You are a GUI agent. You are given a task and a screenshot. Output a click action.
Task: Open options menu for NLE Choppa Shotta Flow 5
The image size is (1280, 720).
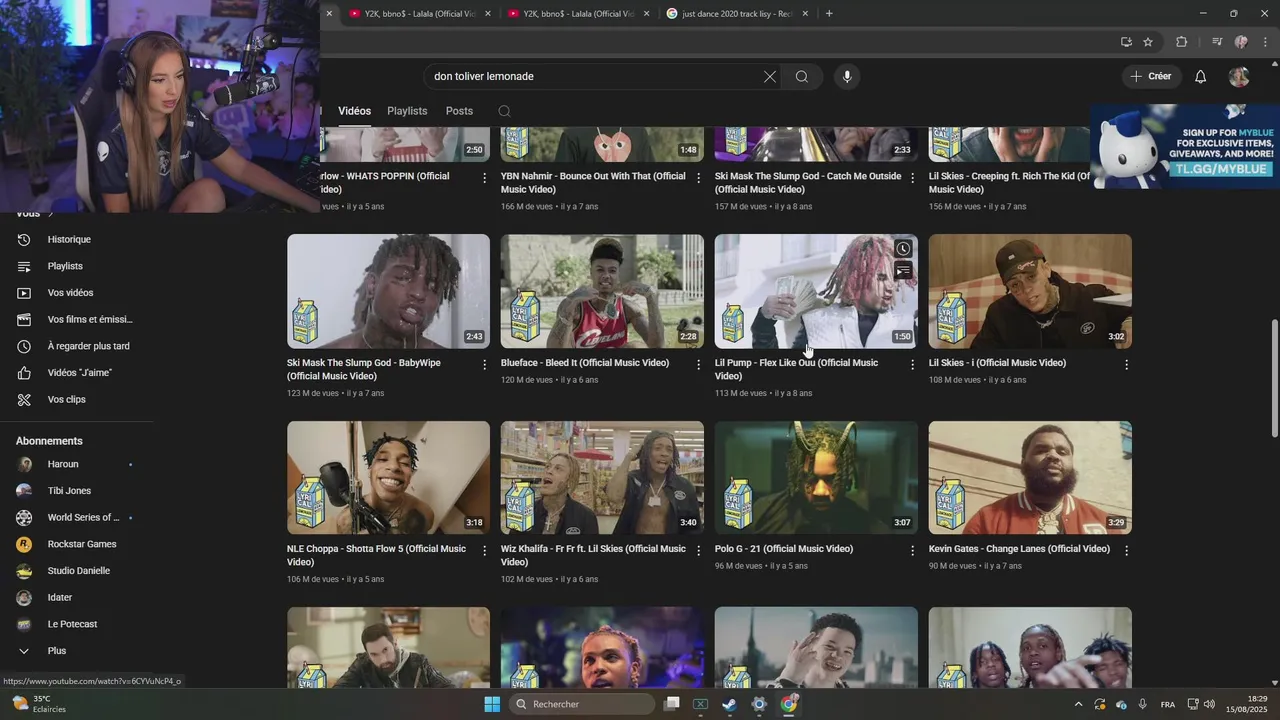[x=485, y=551]
